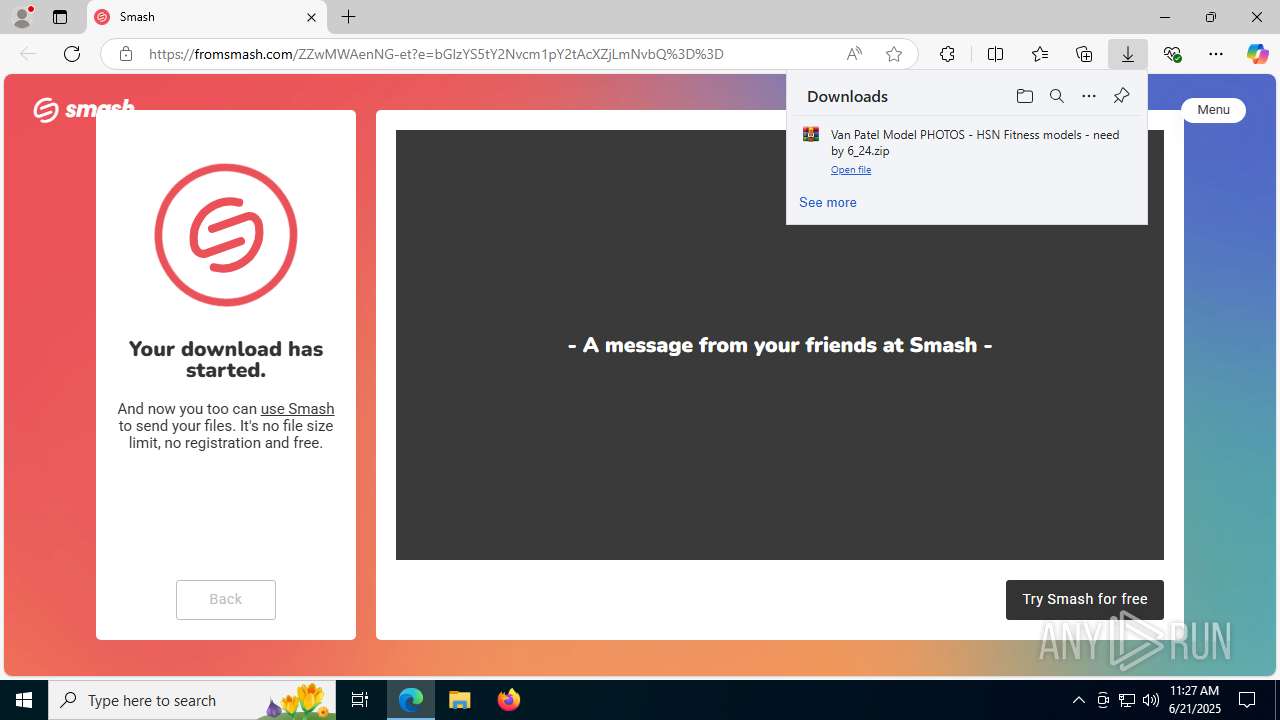Follow the 'use Smash' link
This screenshot has width=1280, height=720.
point(297,409)
